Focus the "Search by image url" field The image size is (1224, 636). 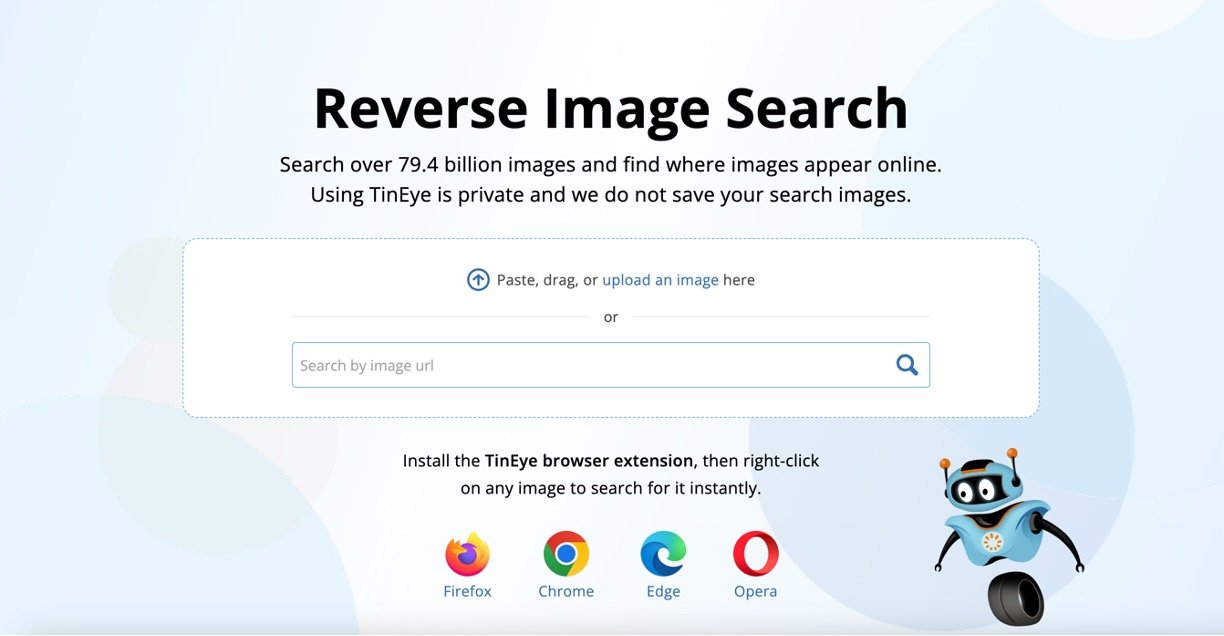[x=590, y=365]
